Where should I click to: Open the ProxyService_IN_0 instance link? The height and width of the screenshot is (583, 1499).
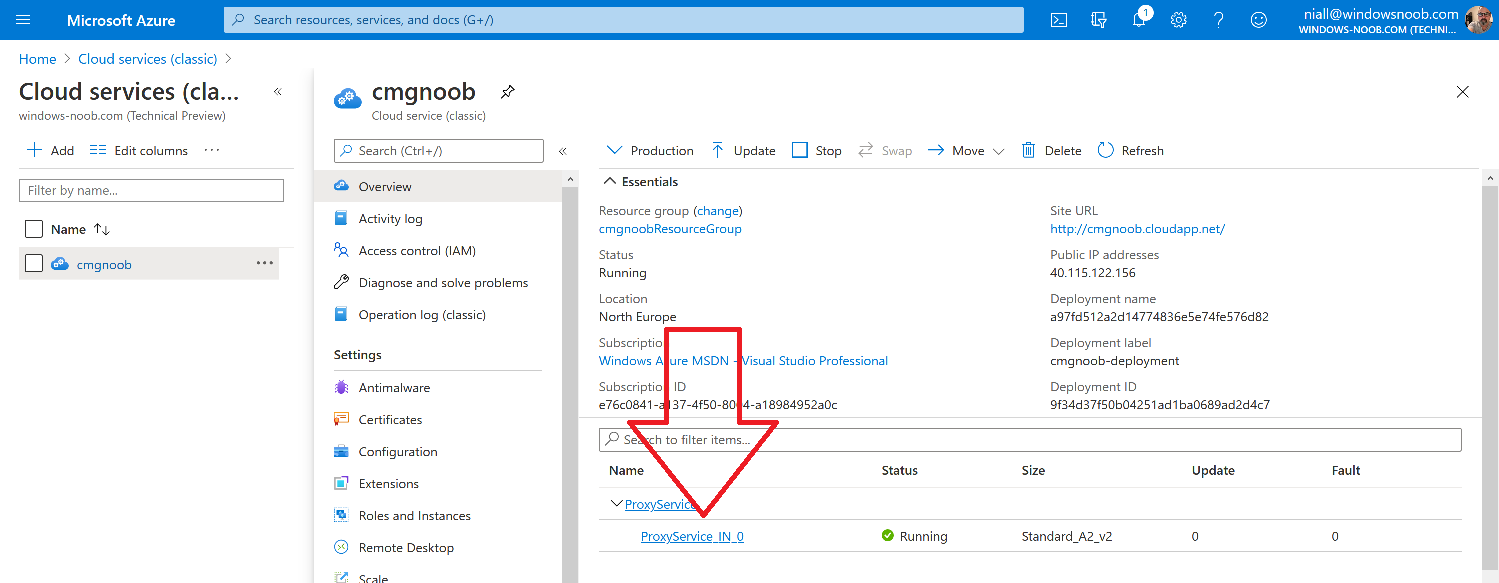pos(692,536)
